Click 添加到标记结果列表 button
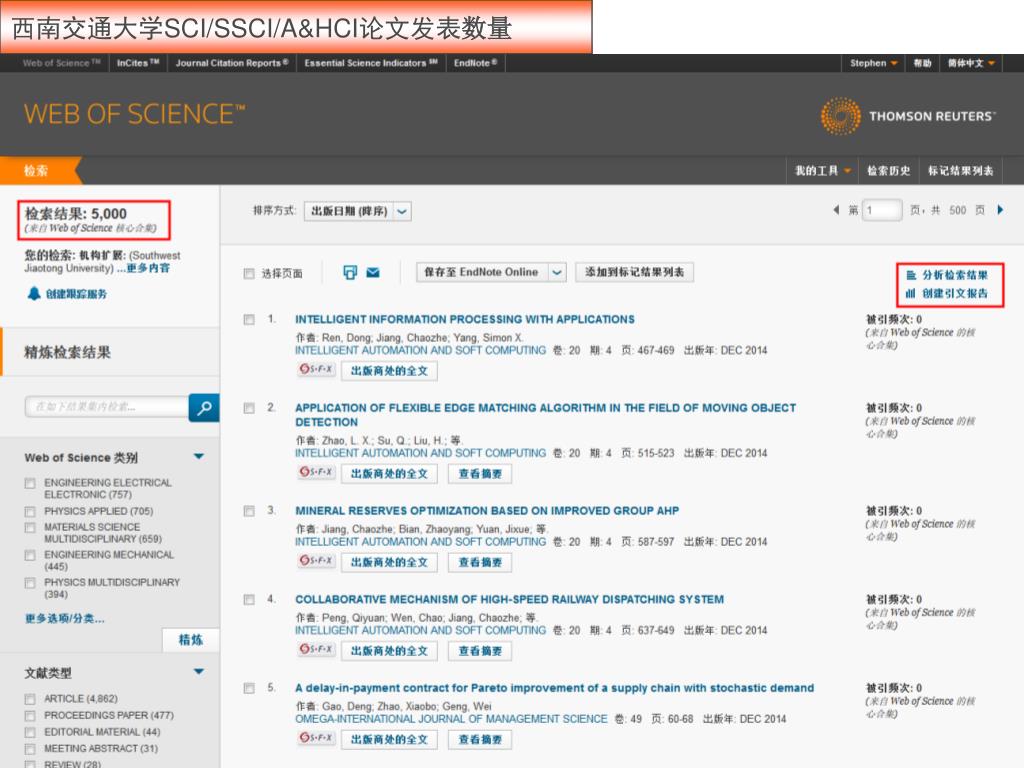This screenshot has height=768, width=1024. click(634, 272)
